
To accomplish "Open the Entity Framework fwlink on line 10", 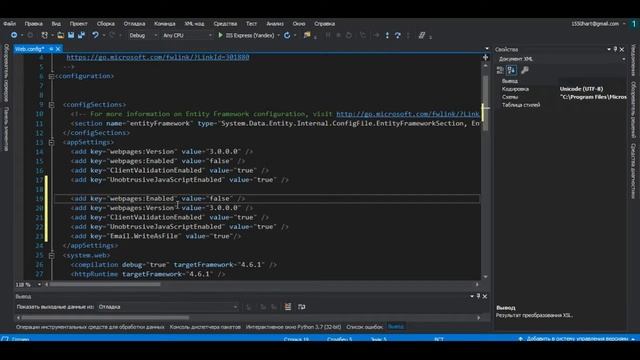I will (408, 114).
